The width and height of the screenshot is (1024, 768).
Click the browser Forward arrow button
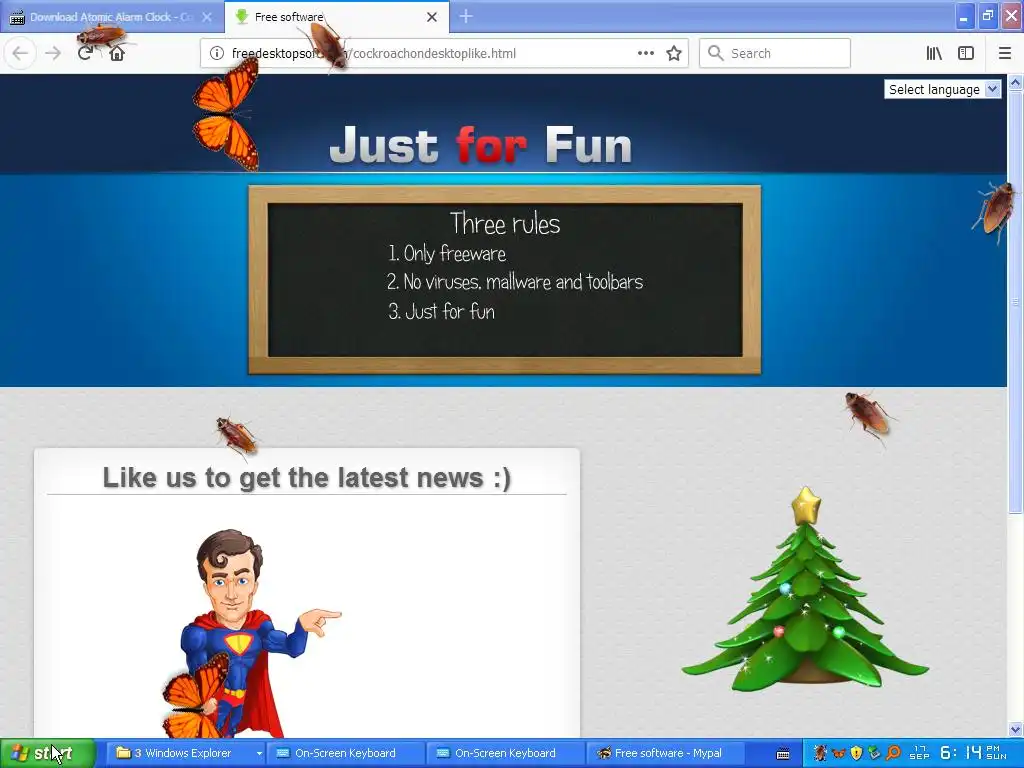[x=53, y=53]
